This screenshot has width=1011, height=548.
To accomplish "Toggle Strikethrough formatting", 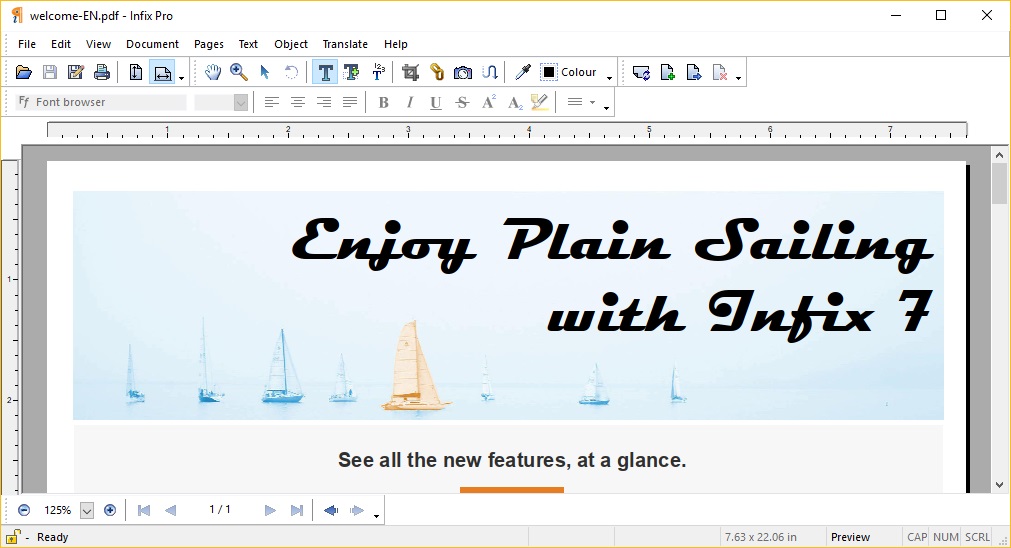I will pos(462,102).
